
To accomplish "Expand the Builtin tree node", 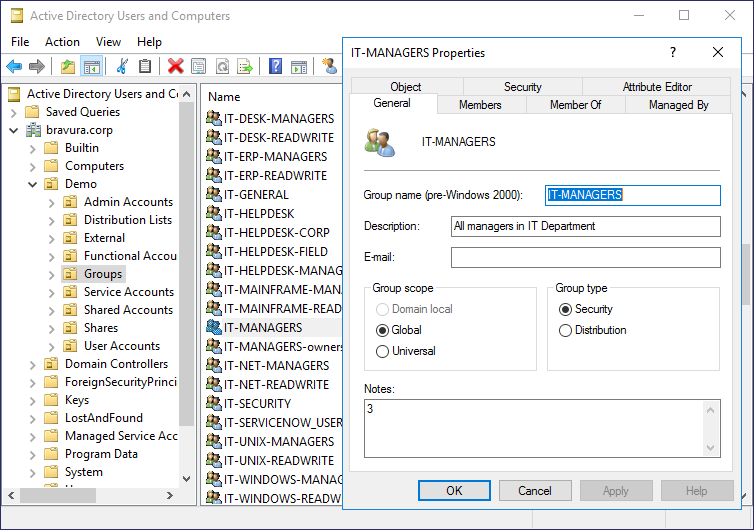I will (x=33, y=148).
